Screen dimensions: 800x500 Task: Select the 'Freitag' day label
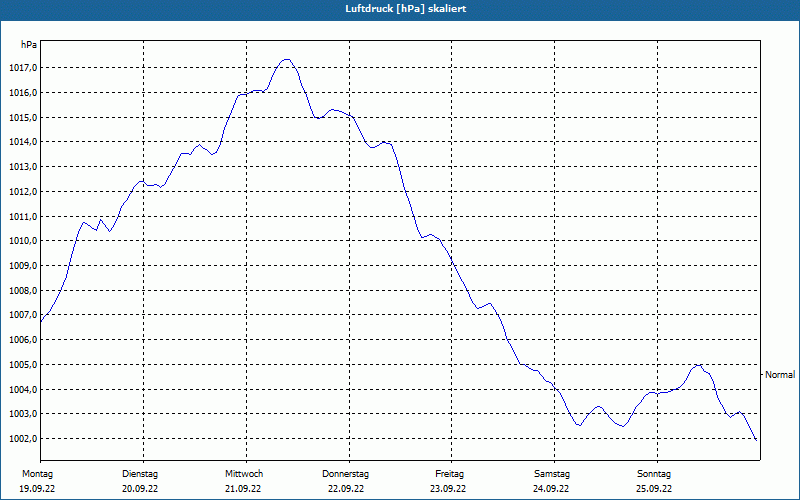click(x=449, y=474)
